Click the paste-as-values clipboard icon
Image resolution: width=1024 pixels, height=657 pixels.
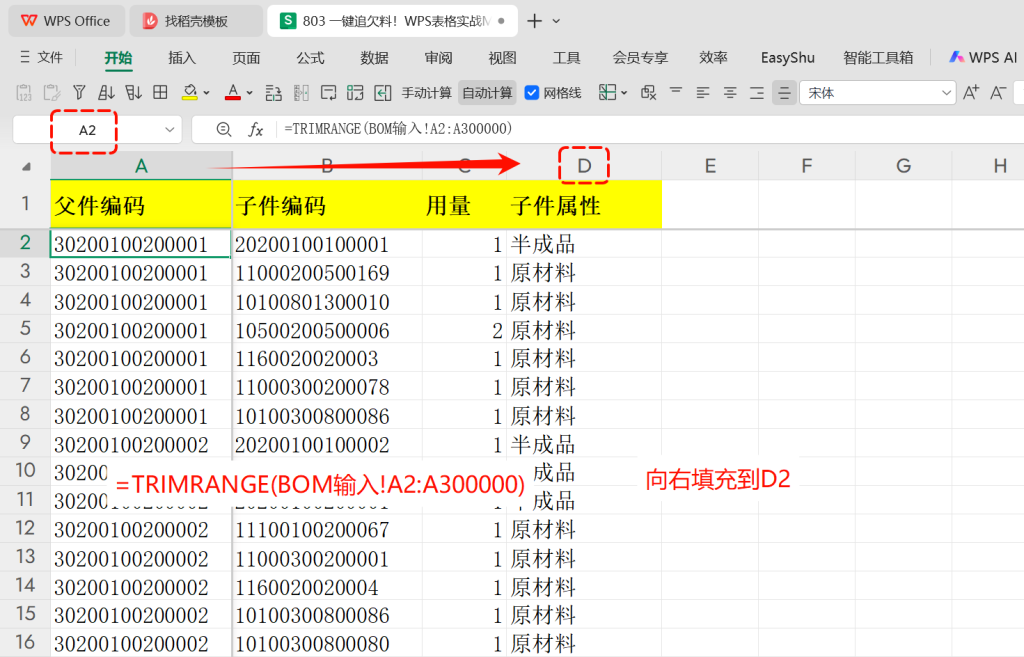24,93
